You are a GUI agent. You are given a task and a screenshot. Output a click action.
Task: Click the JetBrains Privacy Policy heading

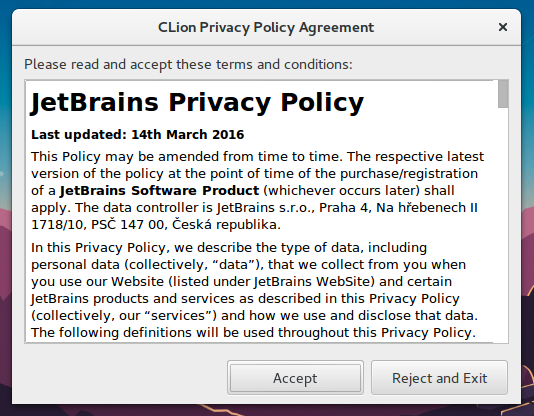[198, 102]
